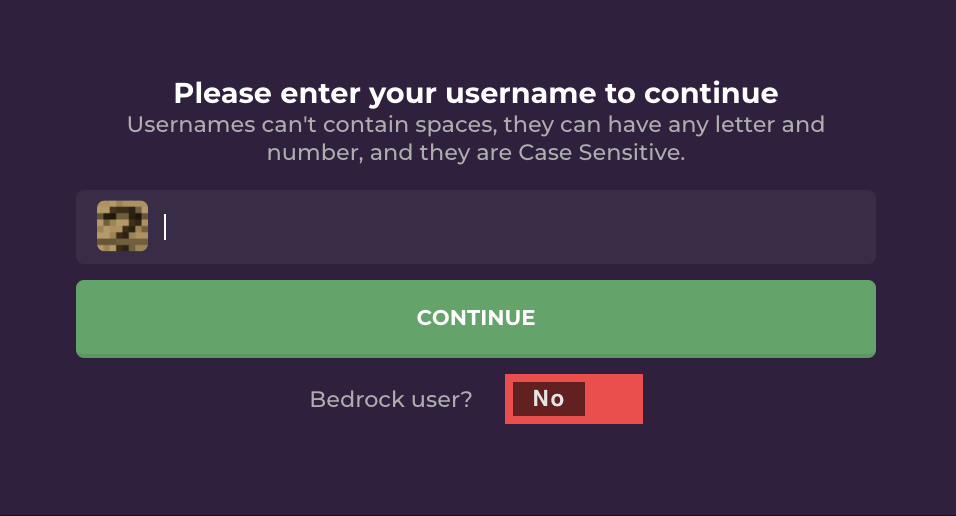Click the far right end of the username input bar

click(x=854, y=227)
